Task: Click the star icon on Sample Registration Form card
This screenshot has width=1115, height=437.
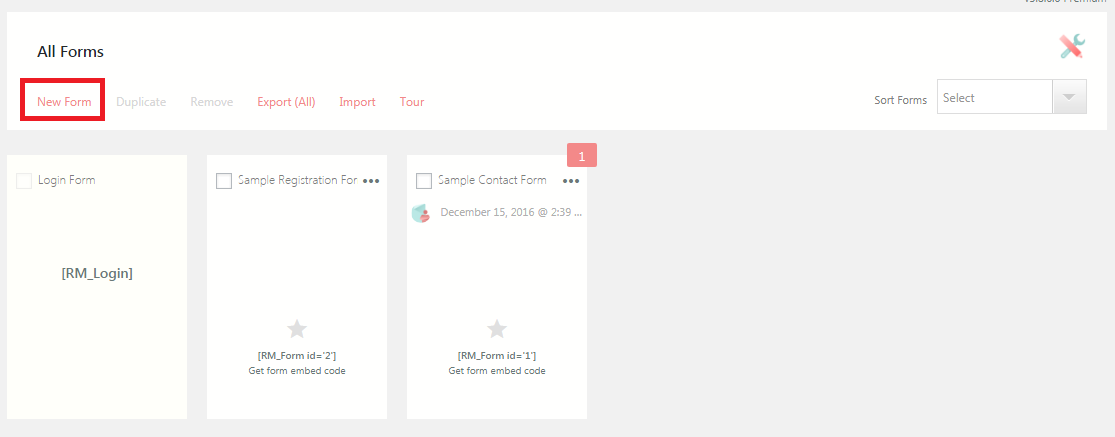Action: point(297,328)
